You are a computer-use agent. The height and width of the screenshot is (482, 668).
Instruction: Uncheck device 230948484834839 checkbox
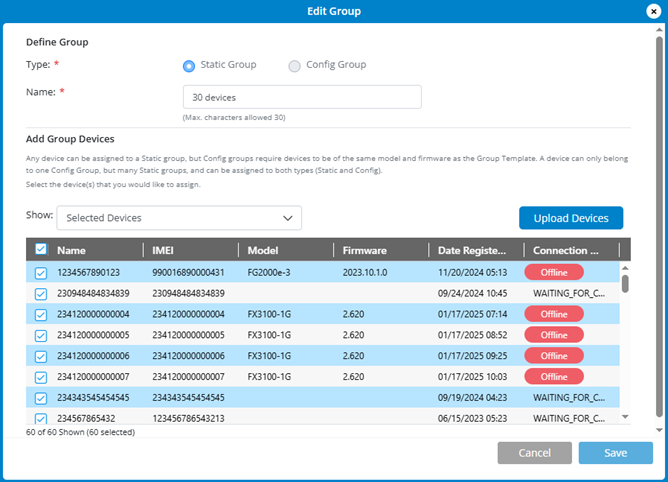40,293
